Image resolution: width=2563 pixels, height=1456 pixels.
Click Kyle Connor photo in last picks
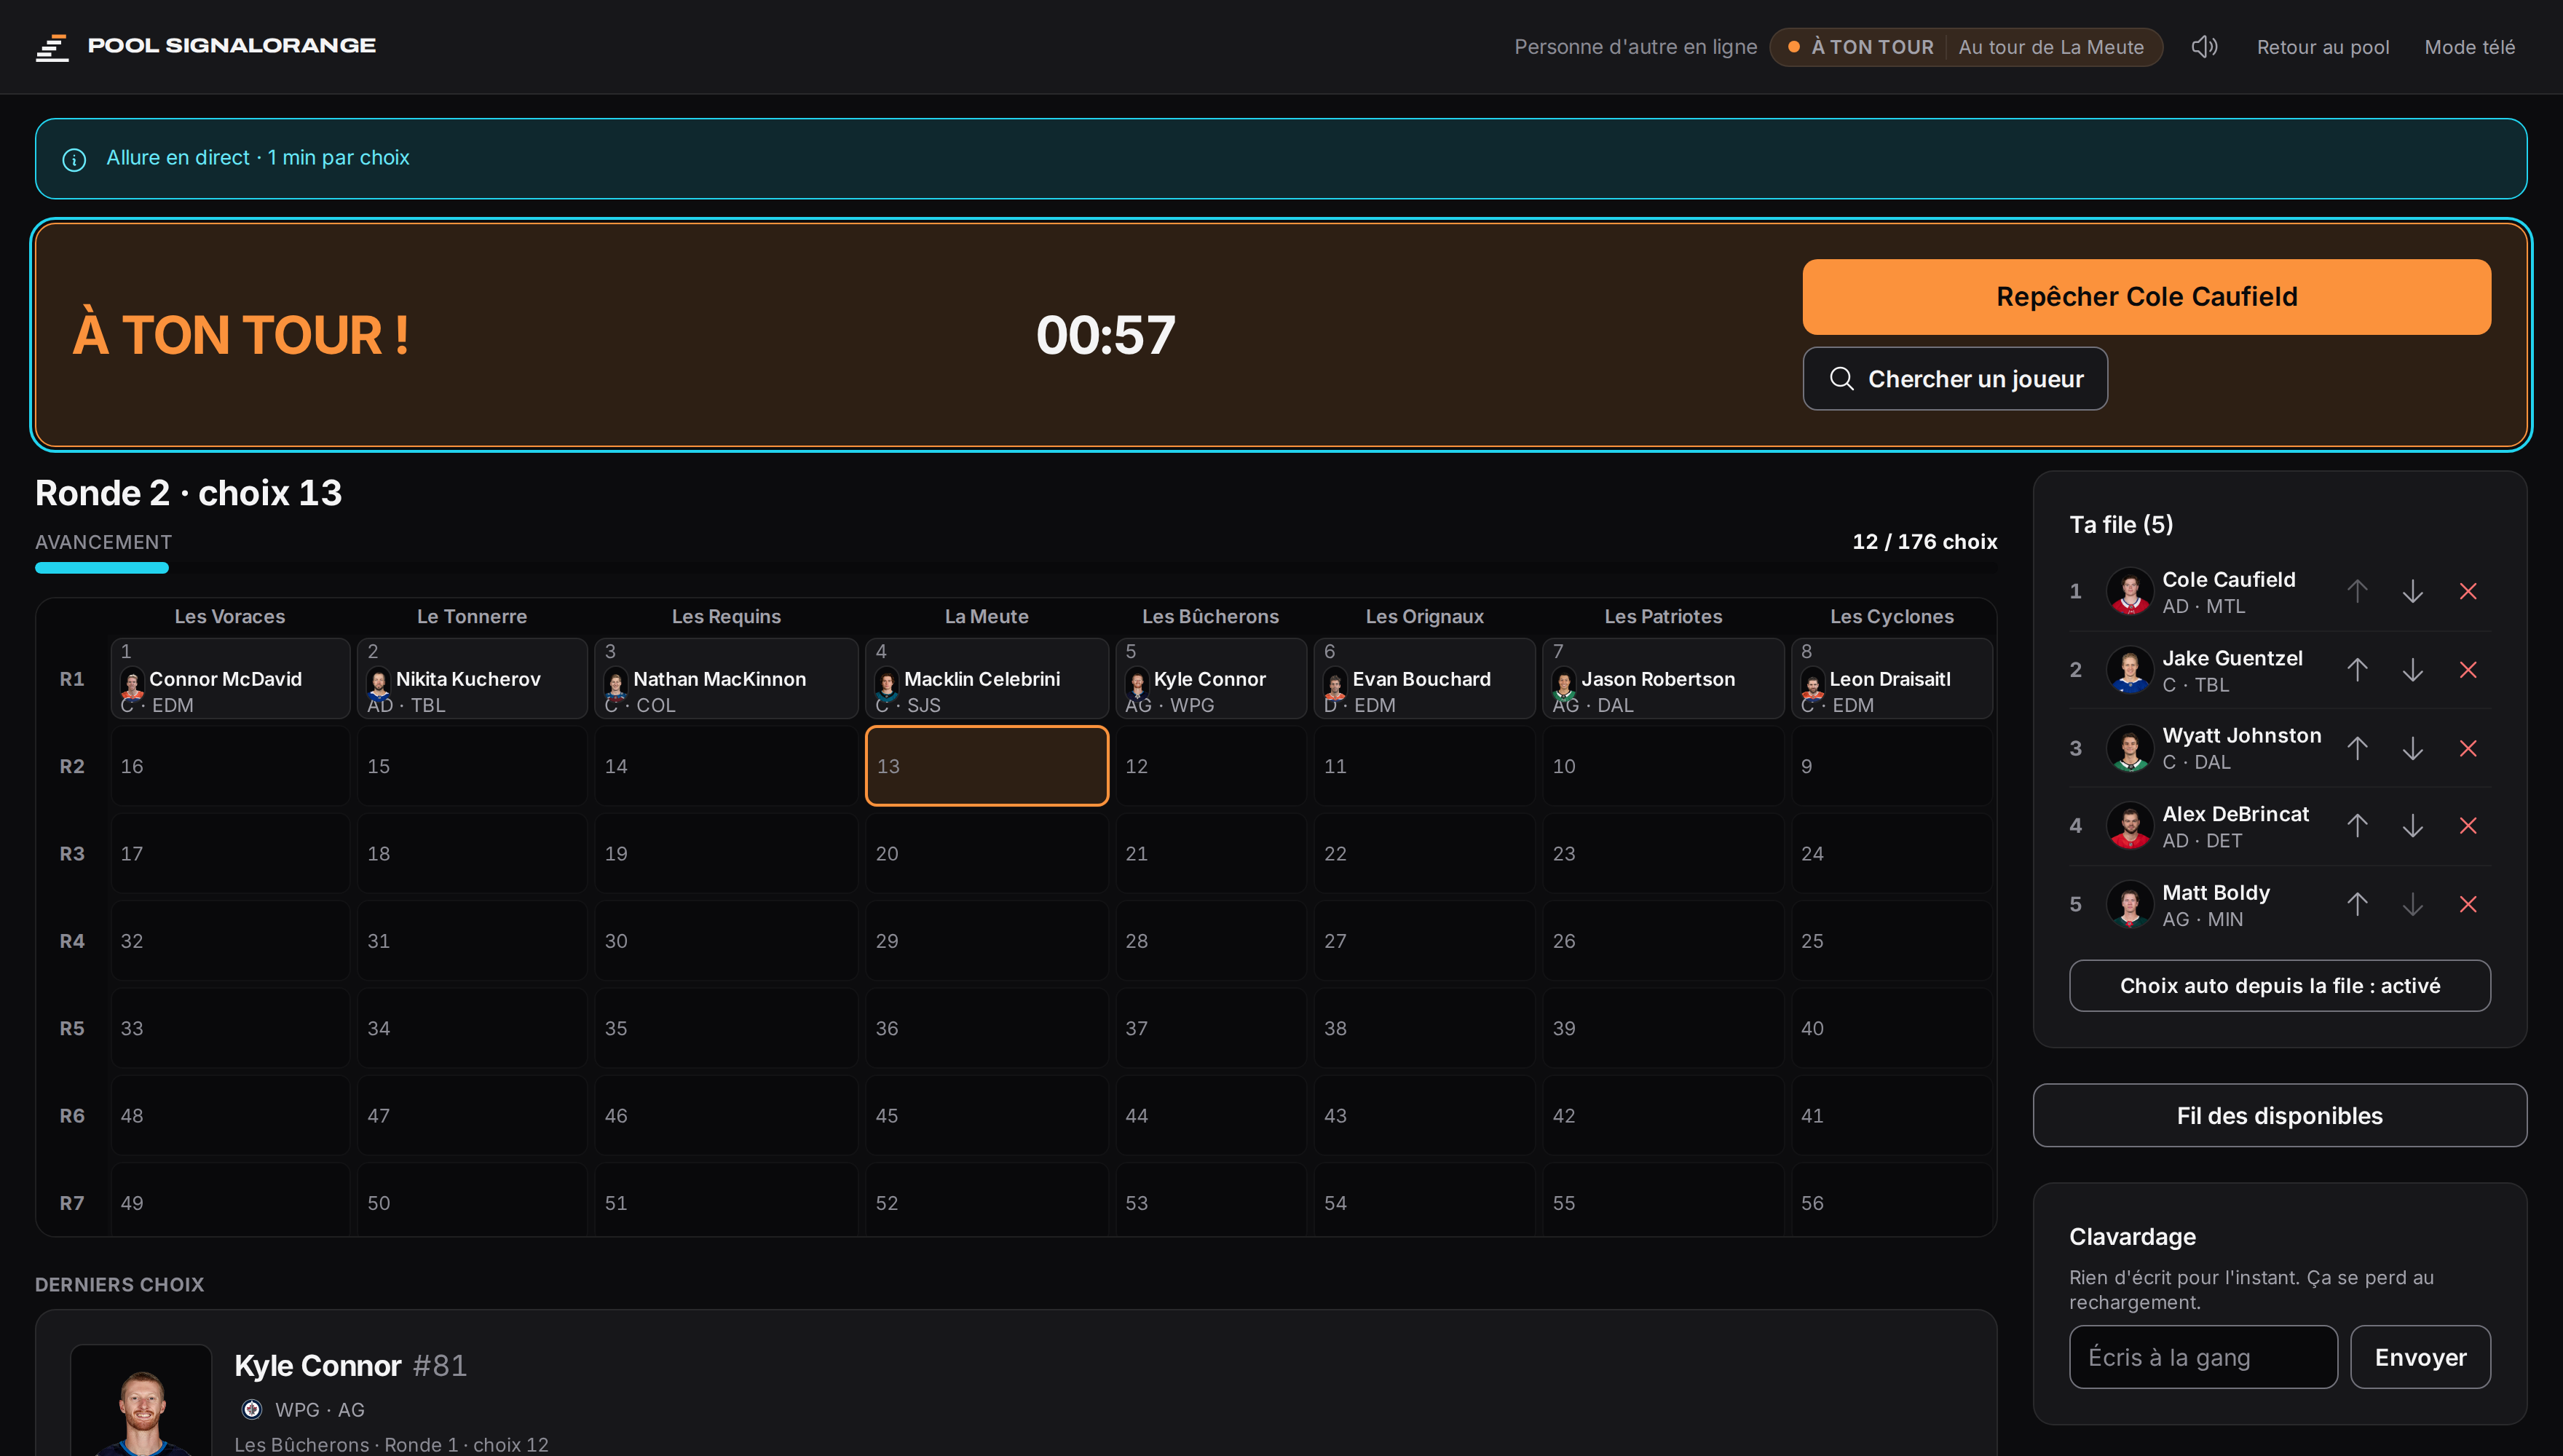[141, 1400]
